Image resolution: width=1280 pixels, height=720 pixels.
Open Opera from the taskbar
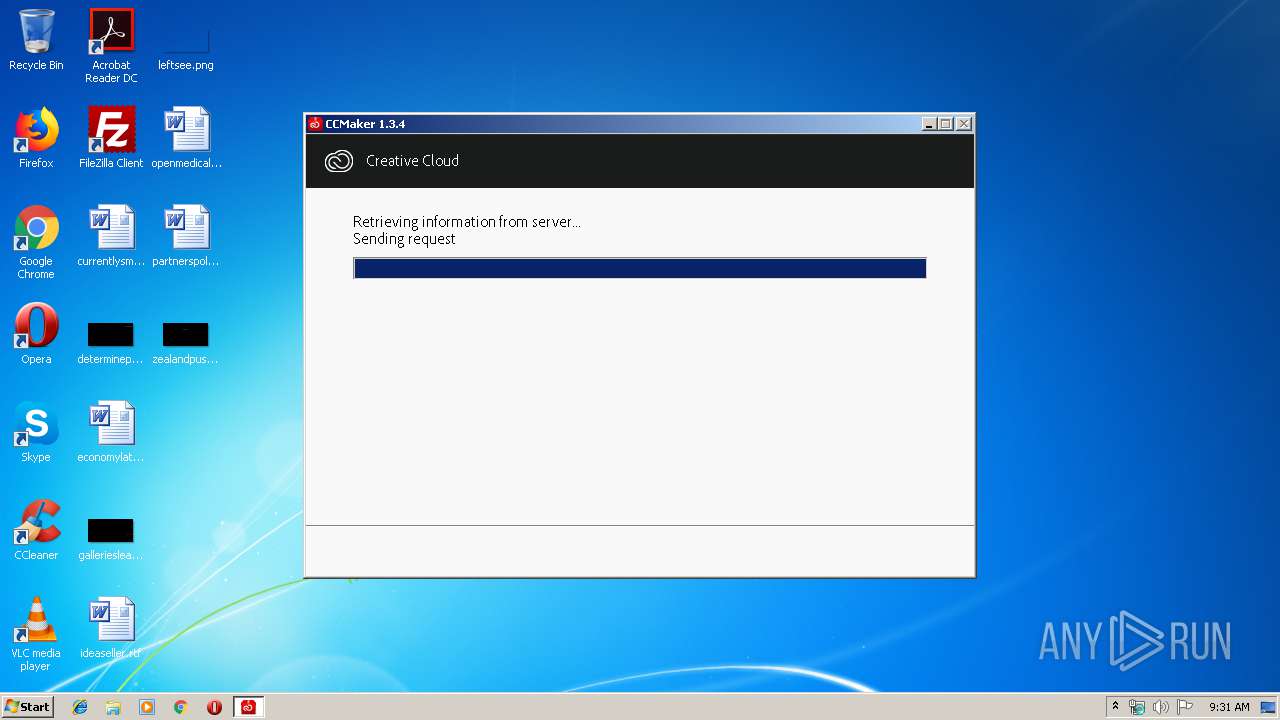pos(214,707)
